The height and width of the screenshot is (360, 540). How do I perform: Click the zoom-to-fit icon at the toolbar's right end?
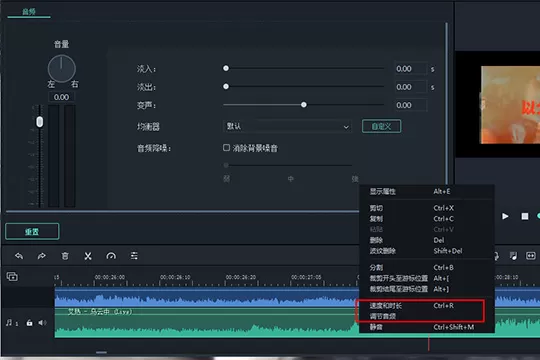click(530, 256)
